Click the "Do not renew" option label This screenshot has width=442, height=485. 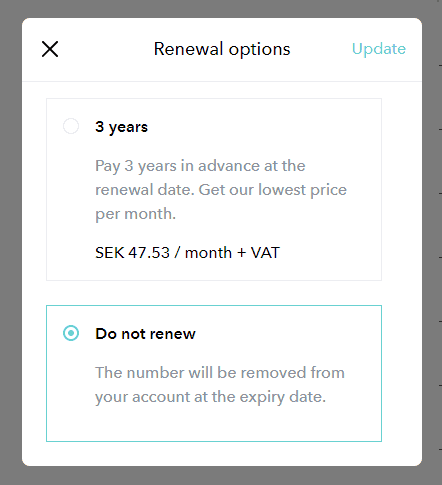tap(145, 334)
